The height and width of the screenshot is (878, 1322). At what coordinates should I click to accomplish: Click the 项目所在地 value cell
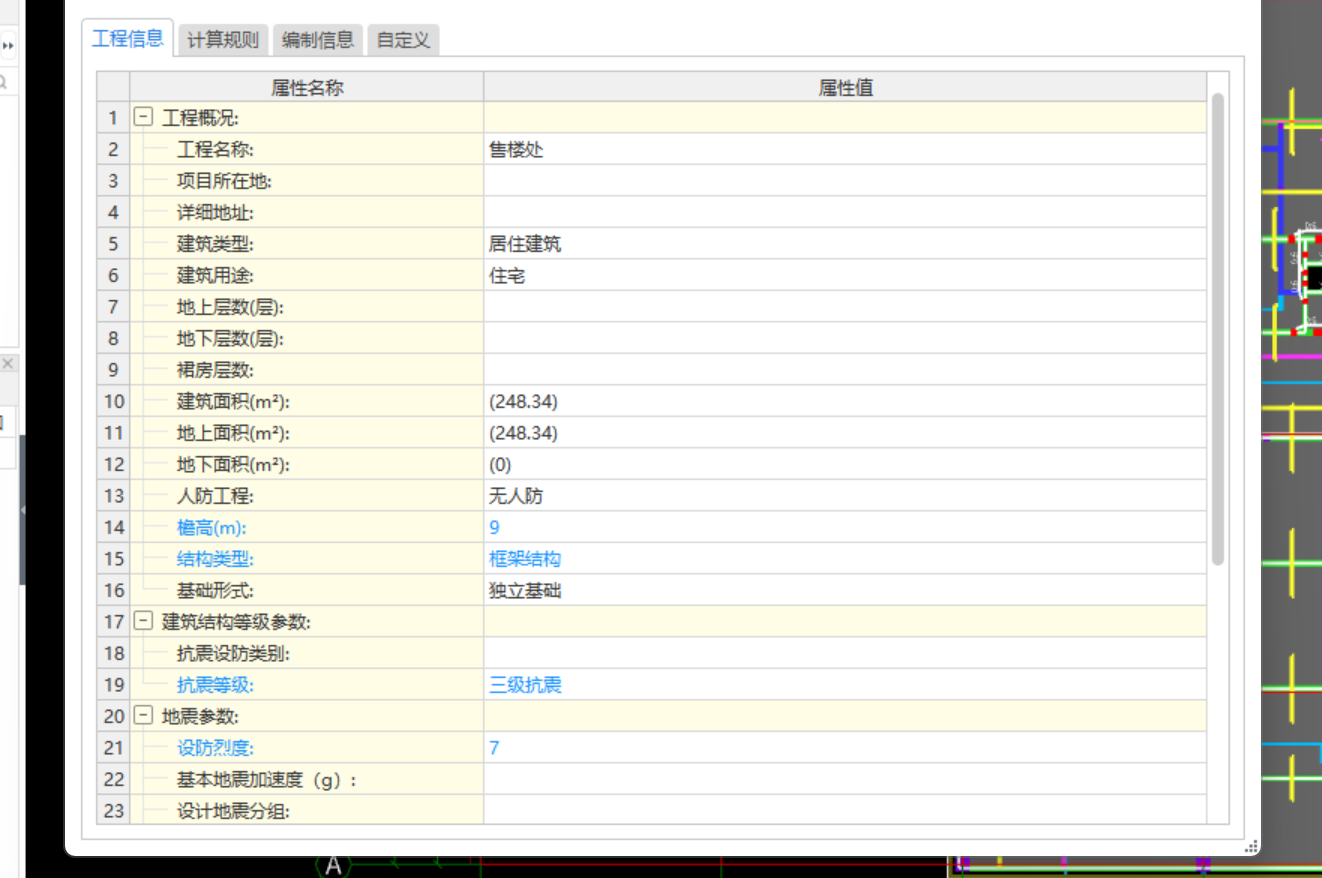[x=845, y=181]
